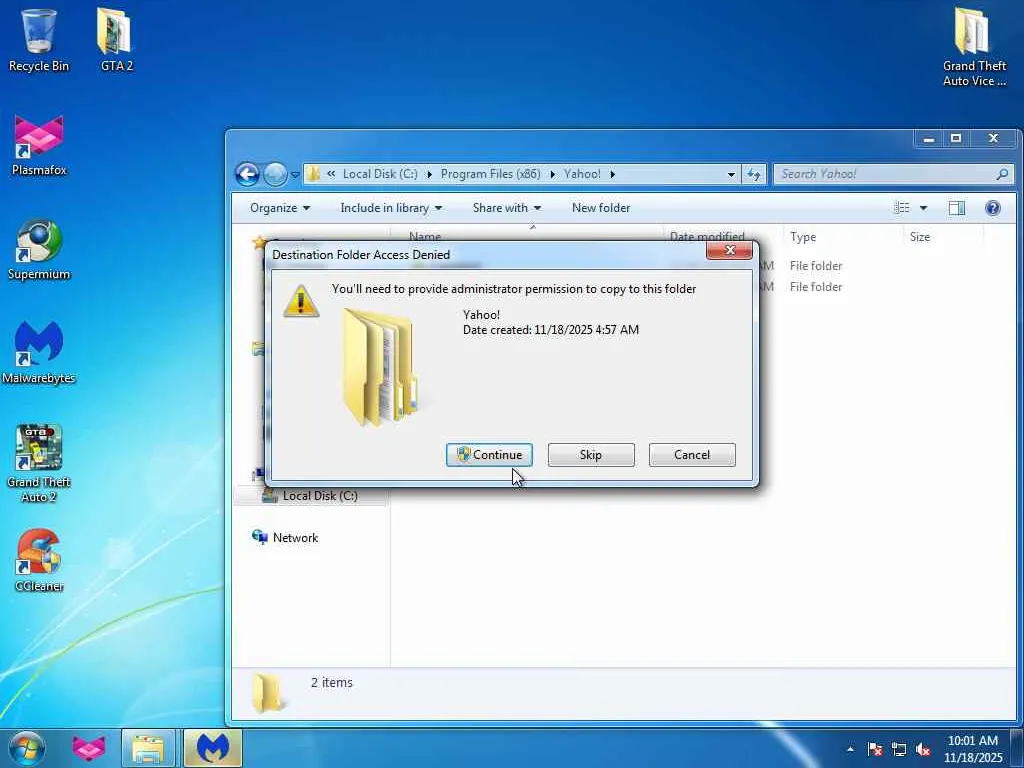This screenshot has height=768, width=1024.
Task: Click the muted volume tray icon
Action: pos(923,749)
